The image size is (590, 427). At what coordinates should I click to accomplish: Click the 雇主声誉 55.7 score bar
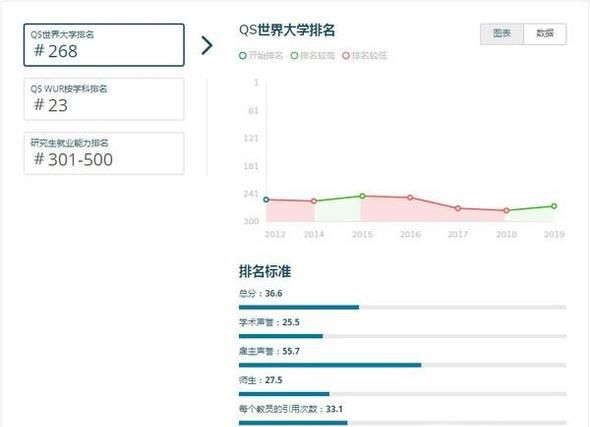coord(403,365)
